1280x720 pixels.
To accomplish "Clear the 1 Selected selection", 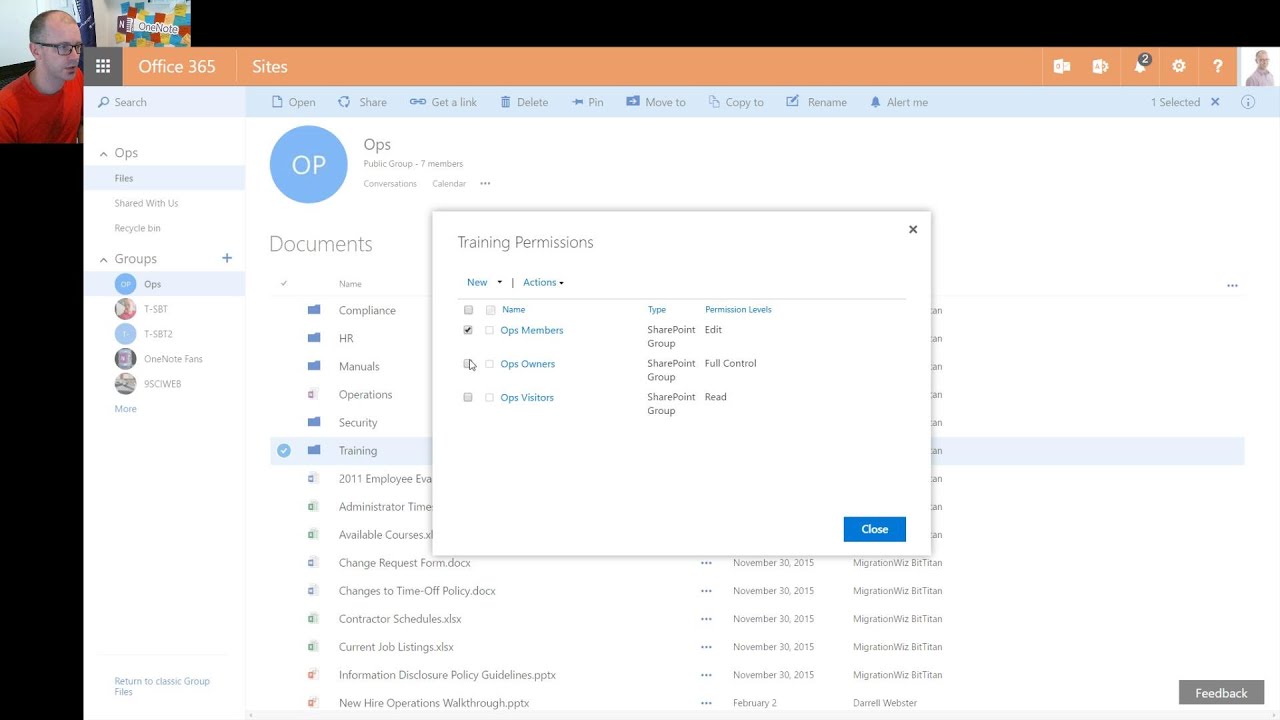I will click(x=1215, y=102).
